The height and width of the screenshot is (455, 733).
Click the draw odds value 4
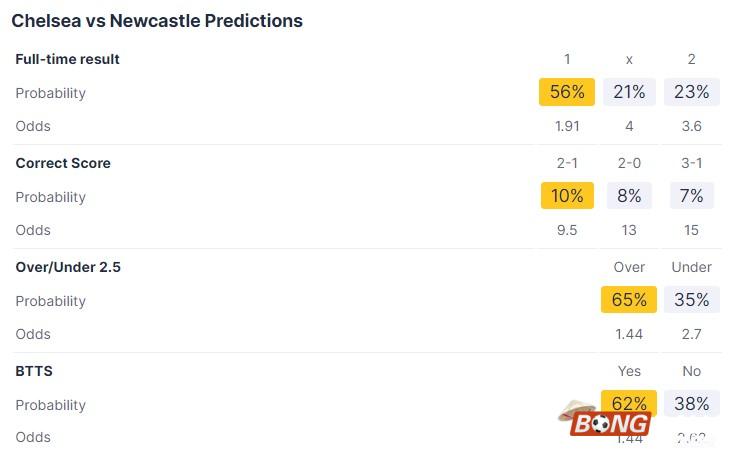629,126
